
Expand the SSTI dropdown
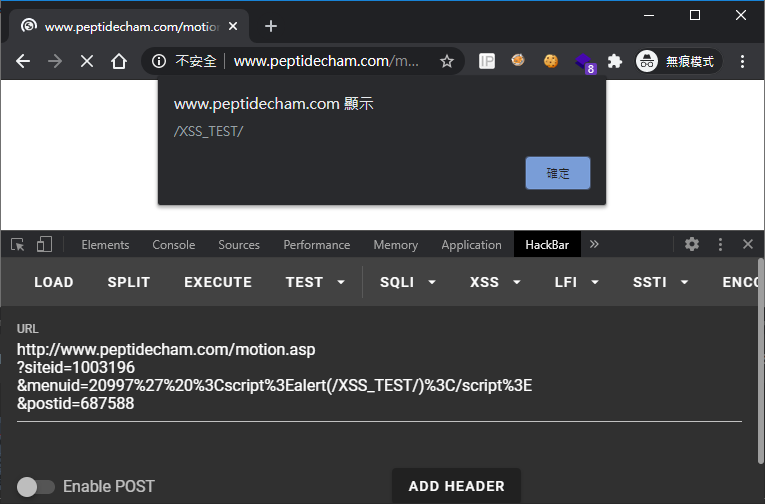point(661,282)
